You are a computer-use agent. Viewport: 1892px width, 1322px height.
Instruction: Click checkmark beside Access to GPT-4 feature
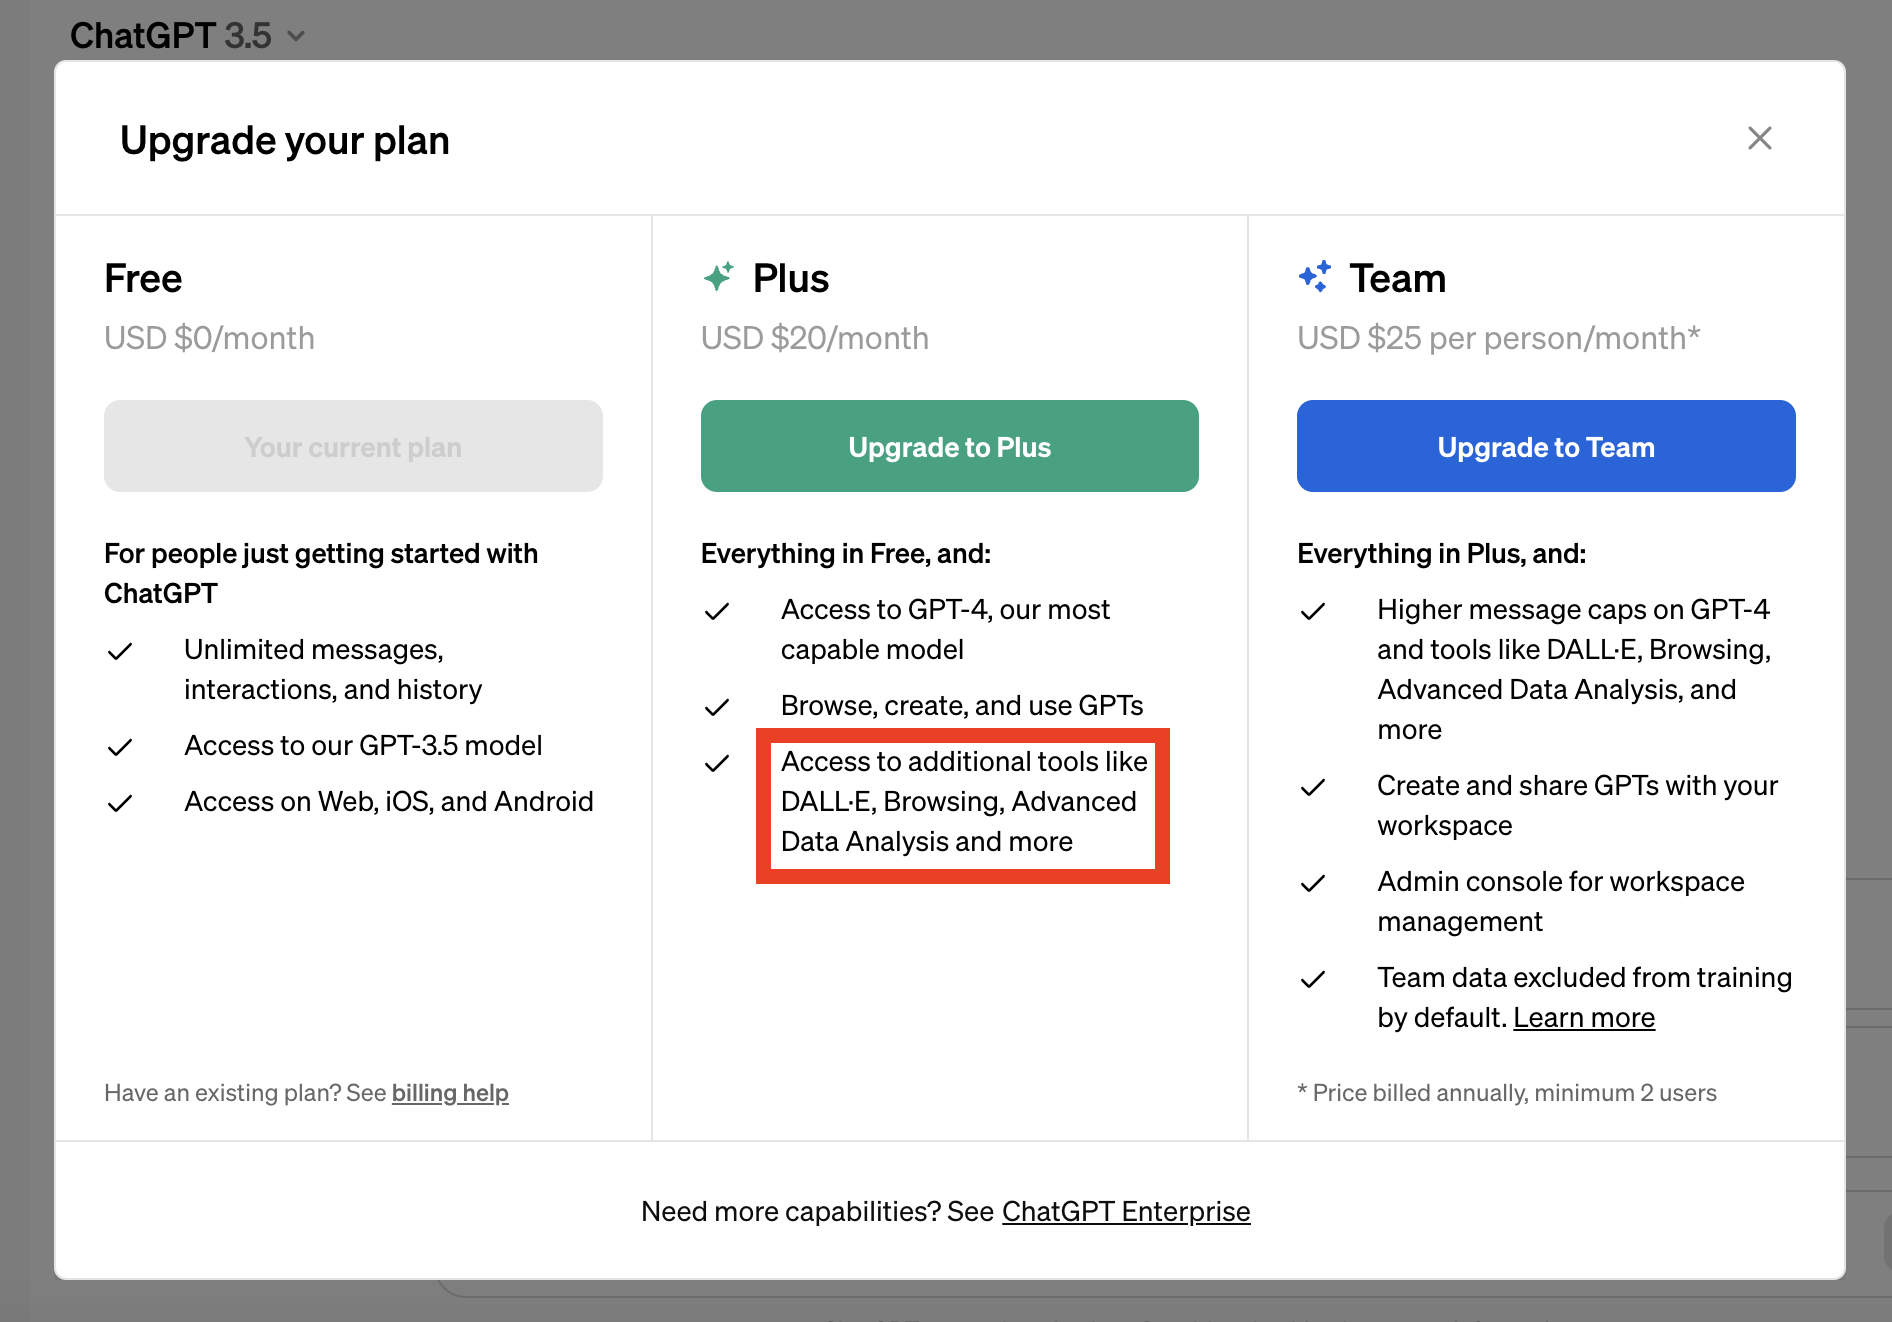tap(717, 612)
